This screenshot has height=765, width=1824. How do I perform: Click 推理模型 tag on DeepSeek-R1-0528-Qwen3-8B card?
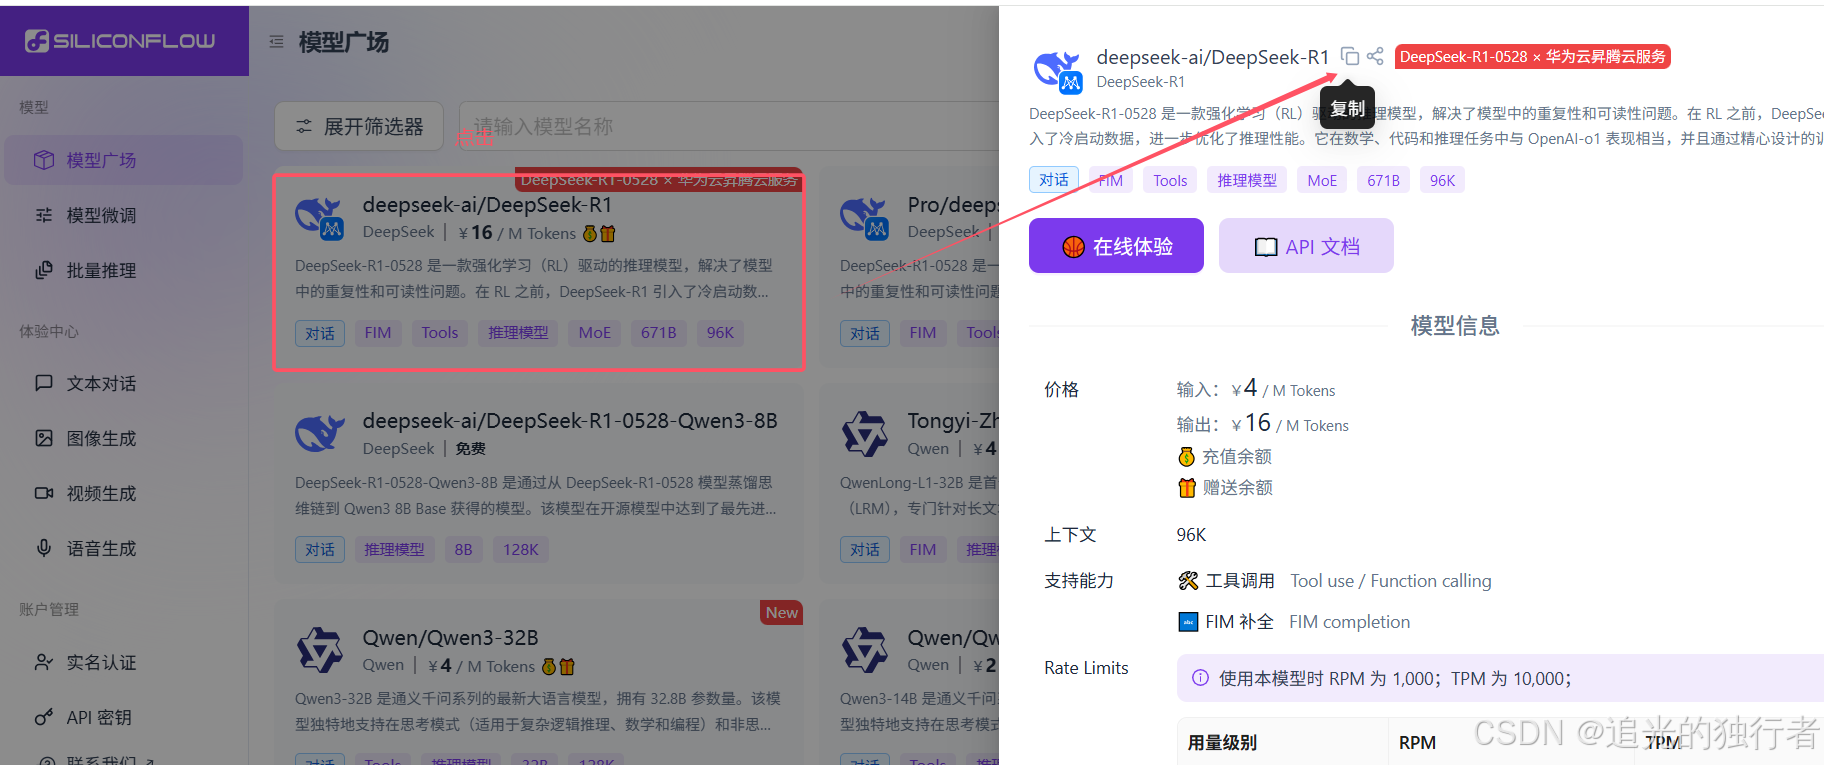click(x=394, y=549)
